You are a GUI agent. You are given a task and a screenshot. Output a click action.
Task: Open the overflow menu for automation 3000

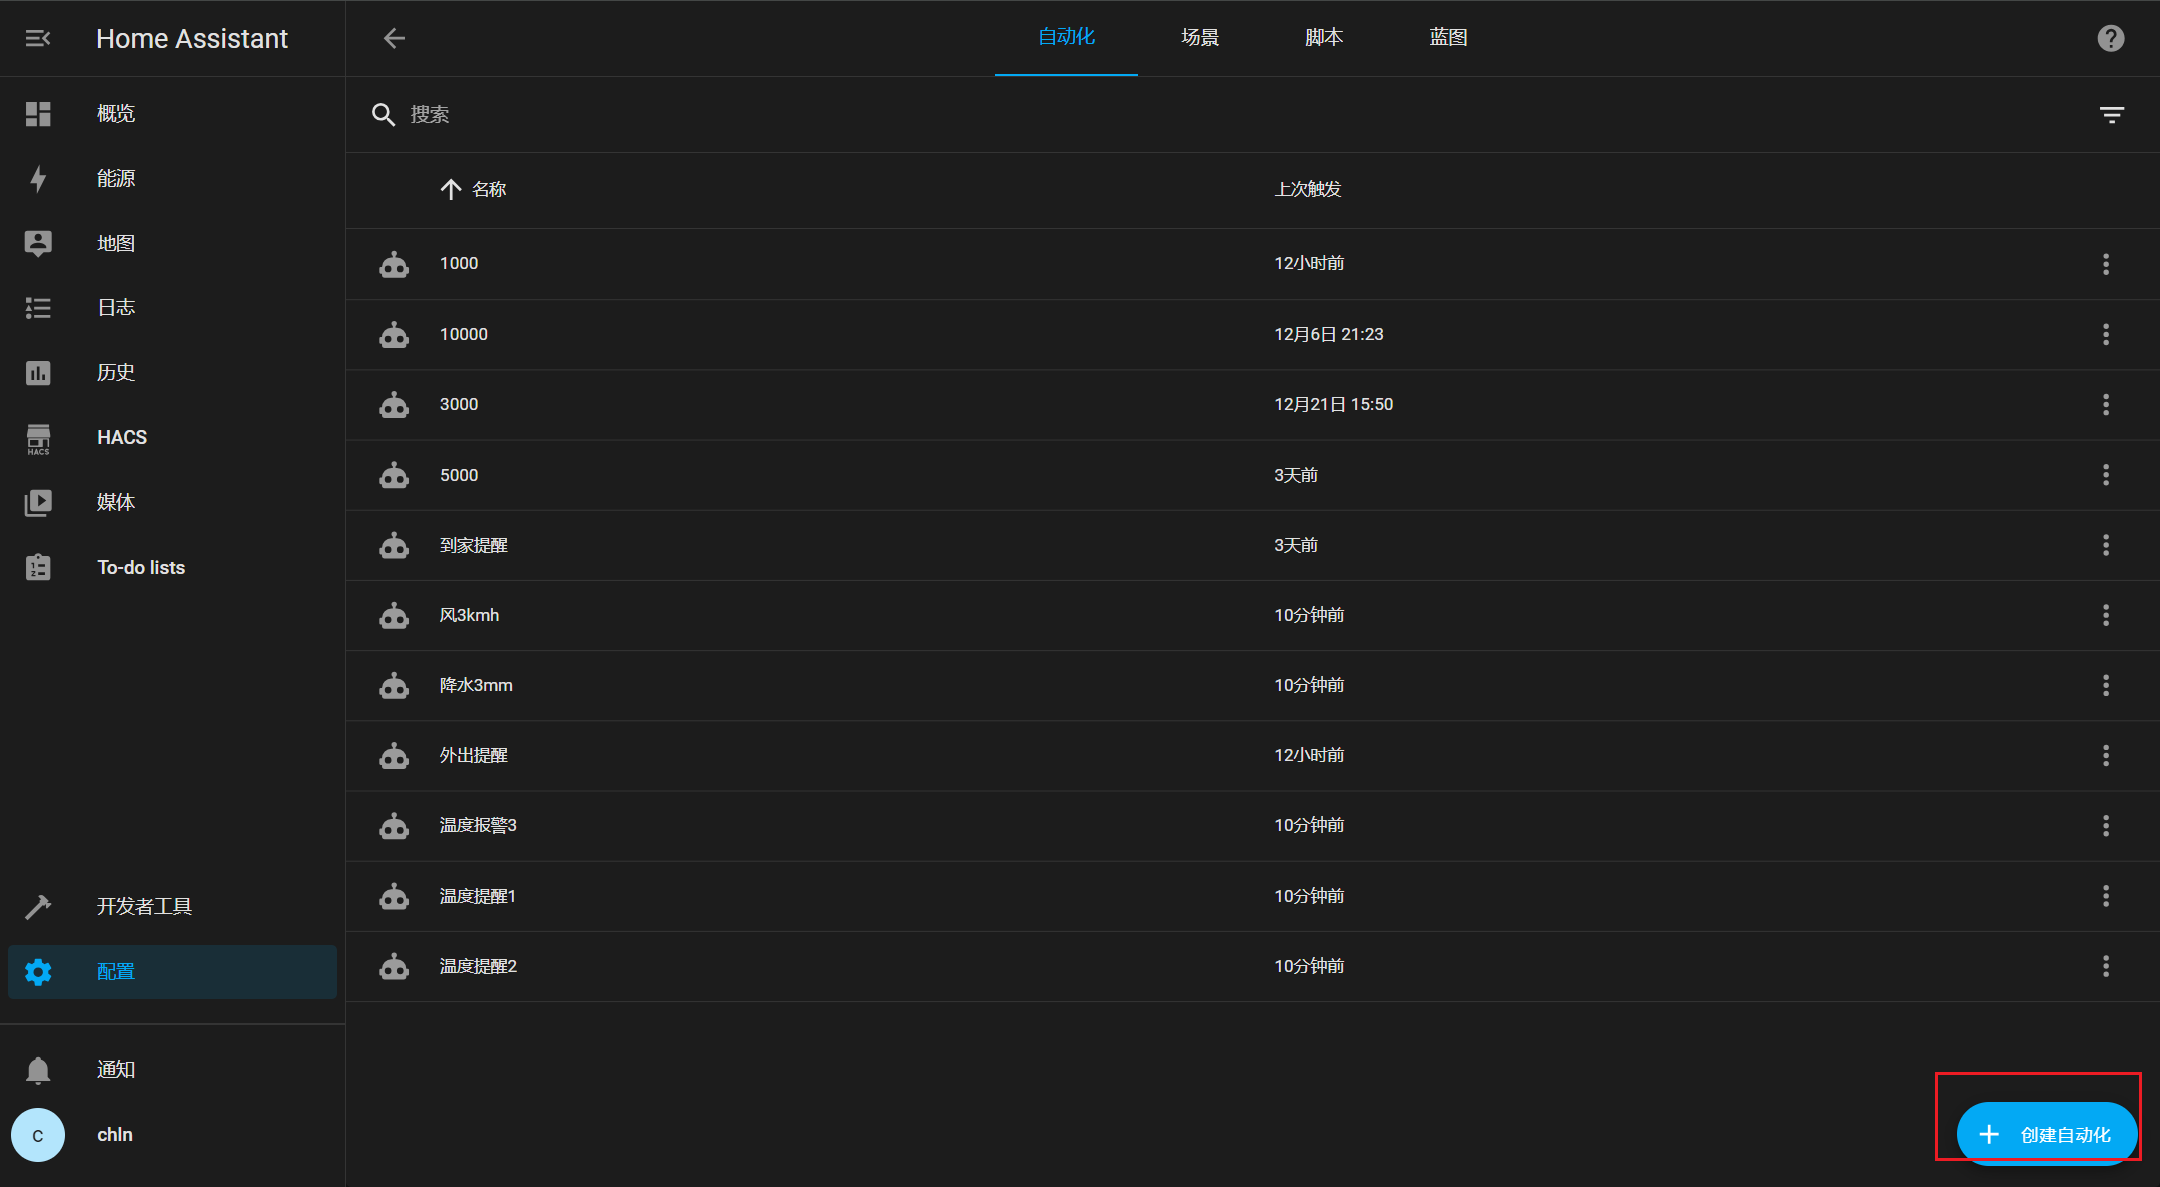coord(2106,405)
